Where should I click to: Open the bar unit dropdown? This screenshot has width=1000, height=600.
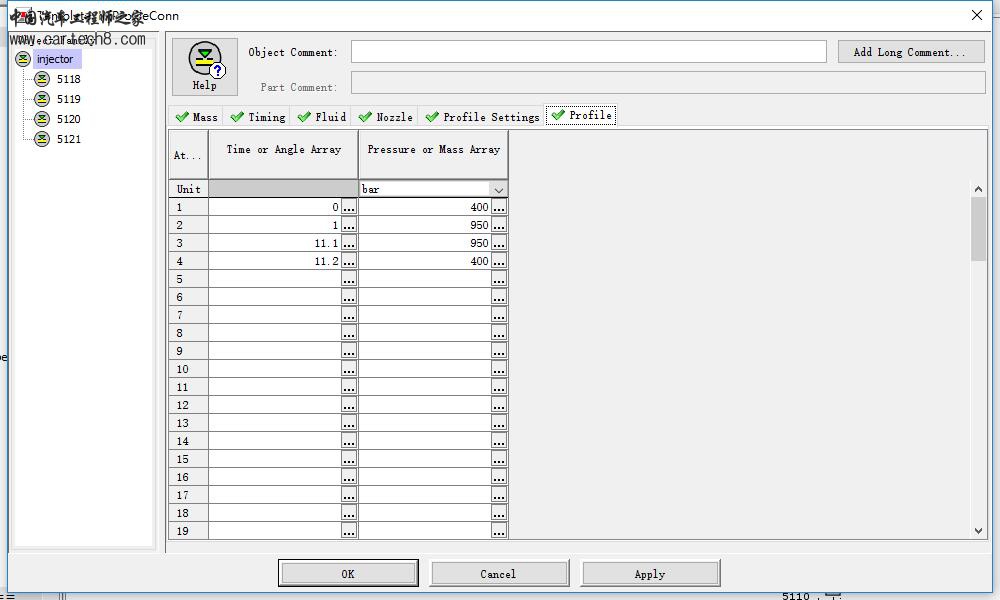pos(498,189)
